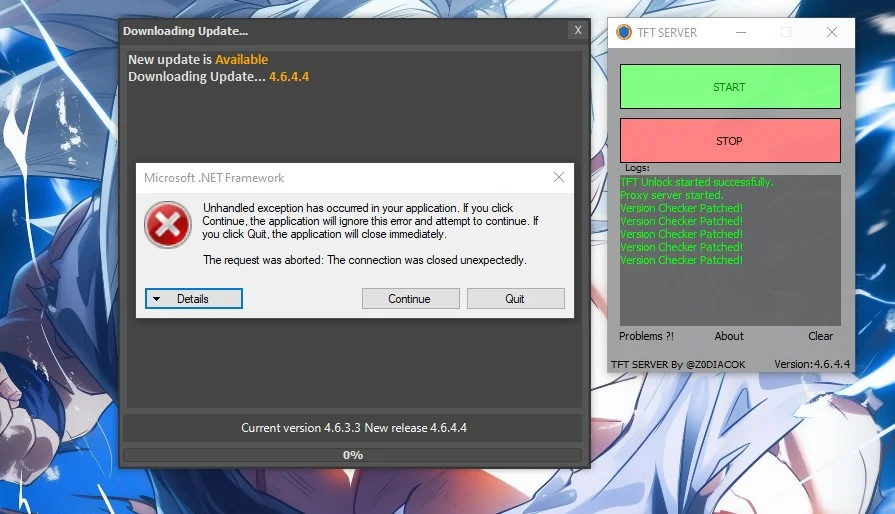The image size is (895, 514).
Task: Click the 'TFT Unlock started successfully.' log line
Action: [696, 182]
